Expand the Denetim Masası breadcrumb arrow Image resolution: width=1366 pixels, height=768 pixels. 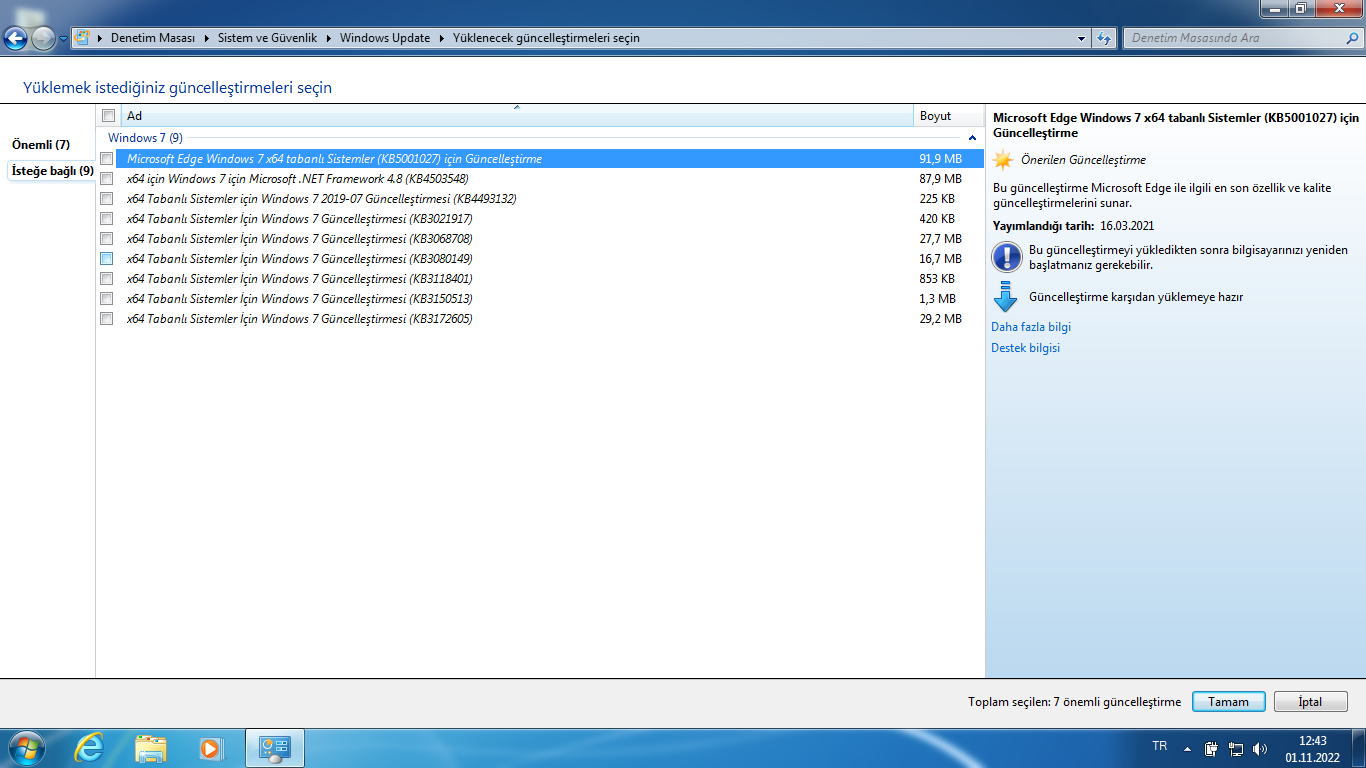(206, 38)
